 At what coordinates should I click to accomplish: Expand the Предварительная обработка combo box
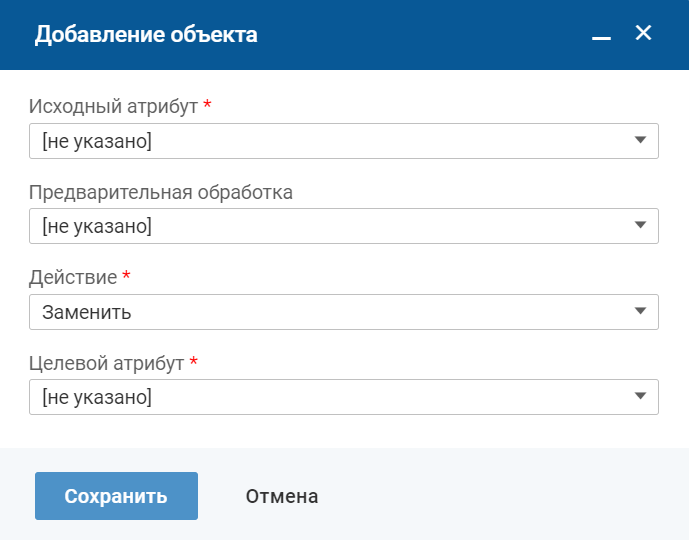[330, 227]
